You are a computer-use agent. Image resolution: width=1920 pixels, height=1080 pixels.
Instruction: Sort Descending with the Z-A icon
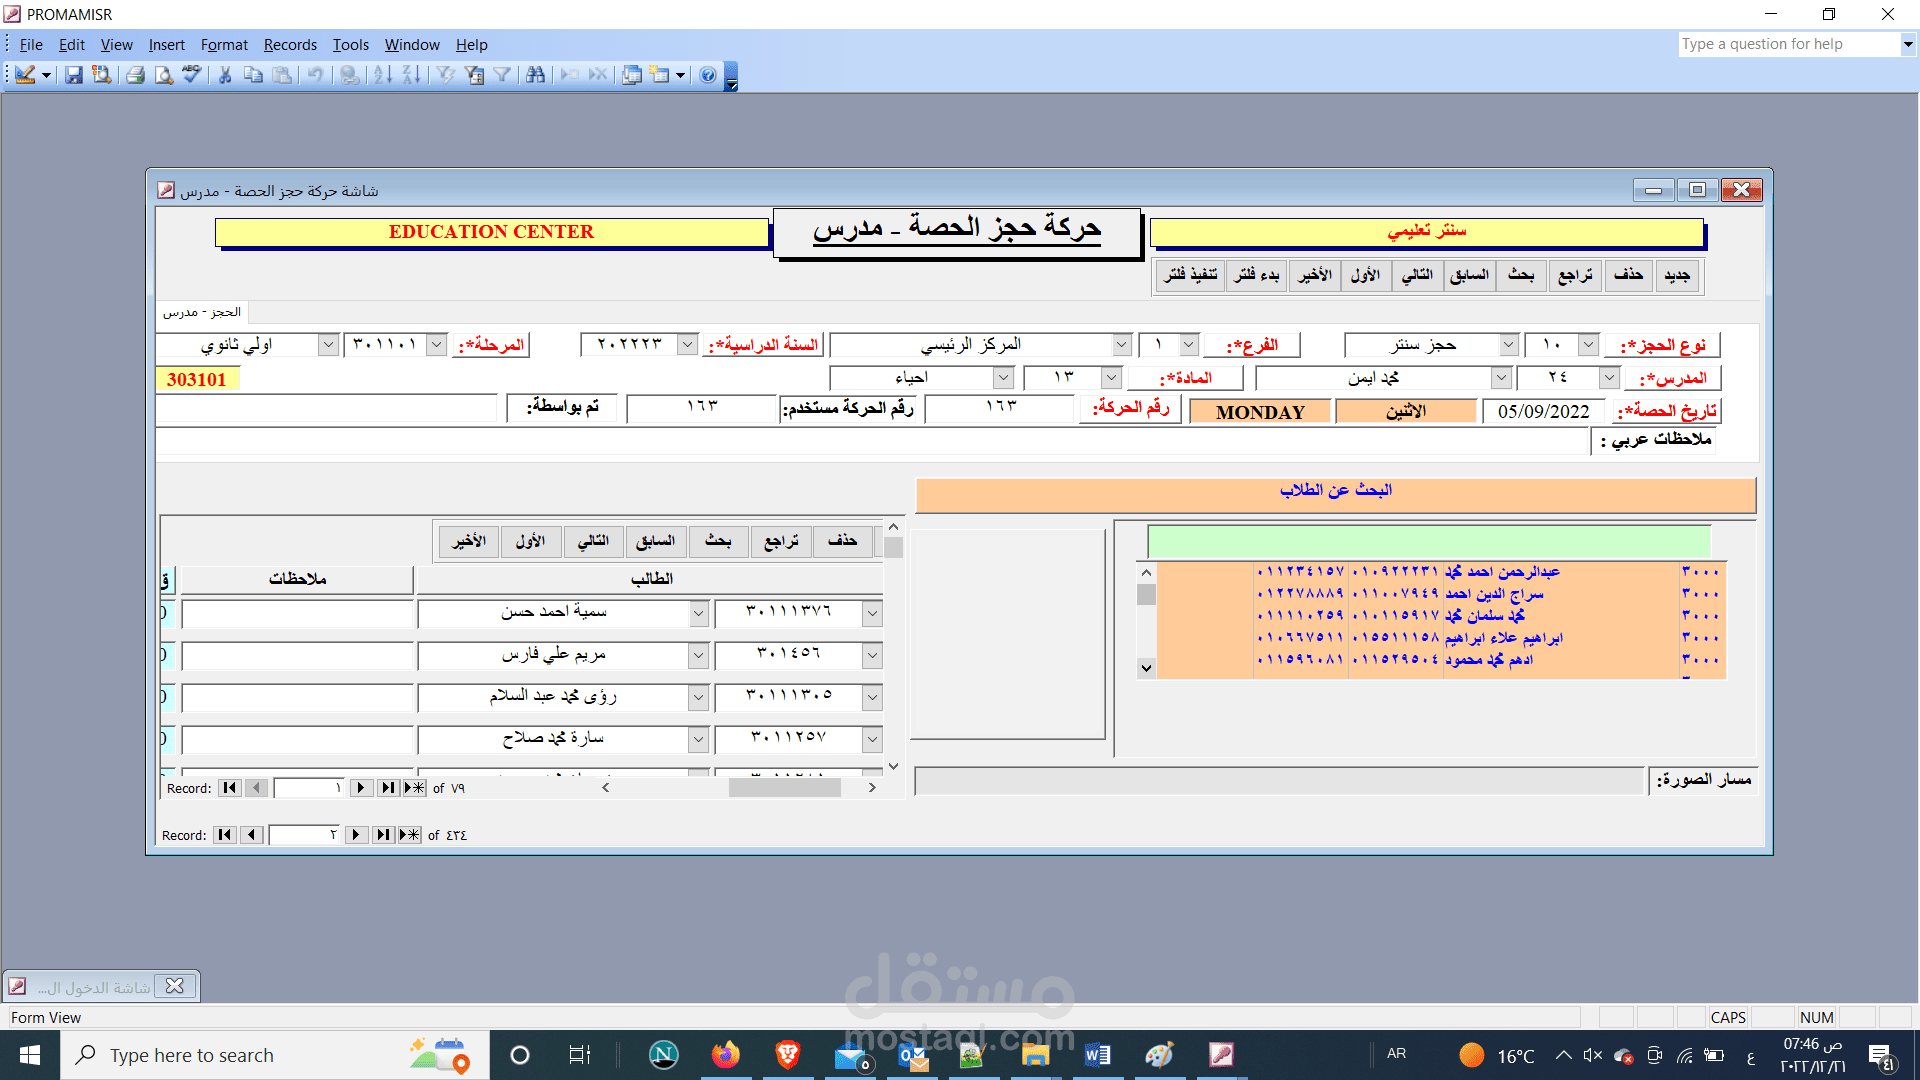tap(411, 75)
